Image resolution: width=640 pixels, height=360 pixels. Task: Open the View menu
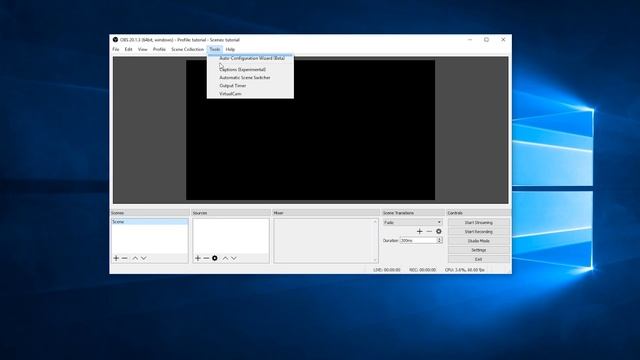coord(142,49)
